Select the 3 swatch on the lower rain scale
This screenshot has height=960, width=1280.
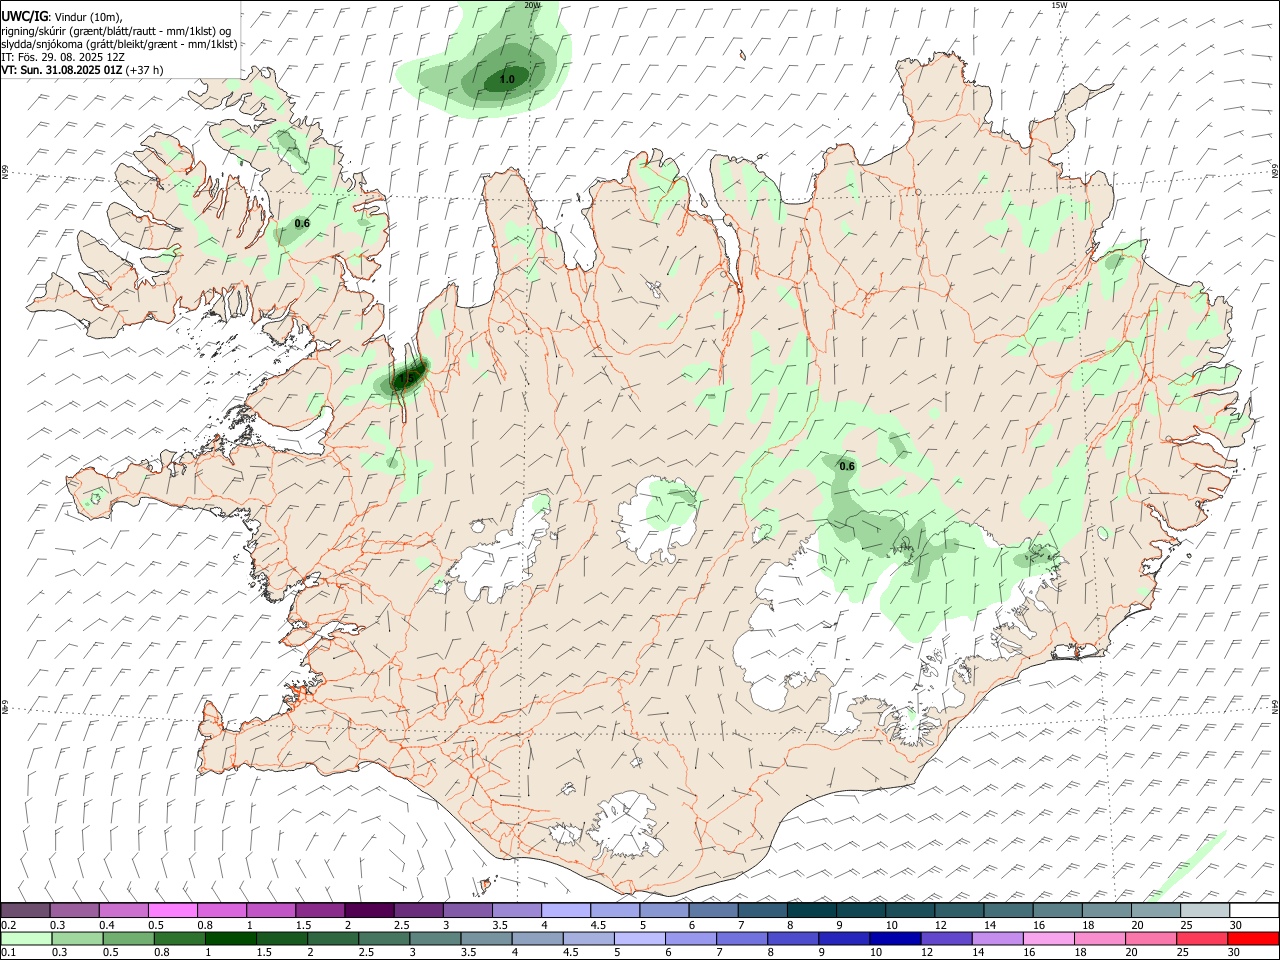tap(435, 938)
